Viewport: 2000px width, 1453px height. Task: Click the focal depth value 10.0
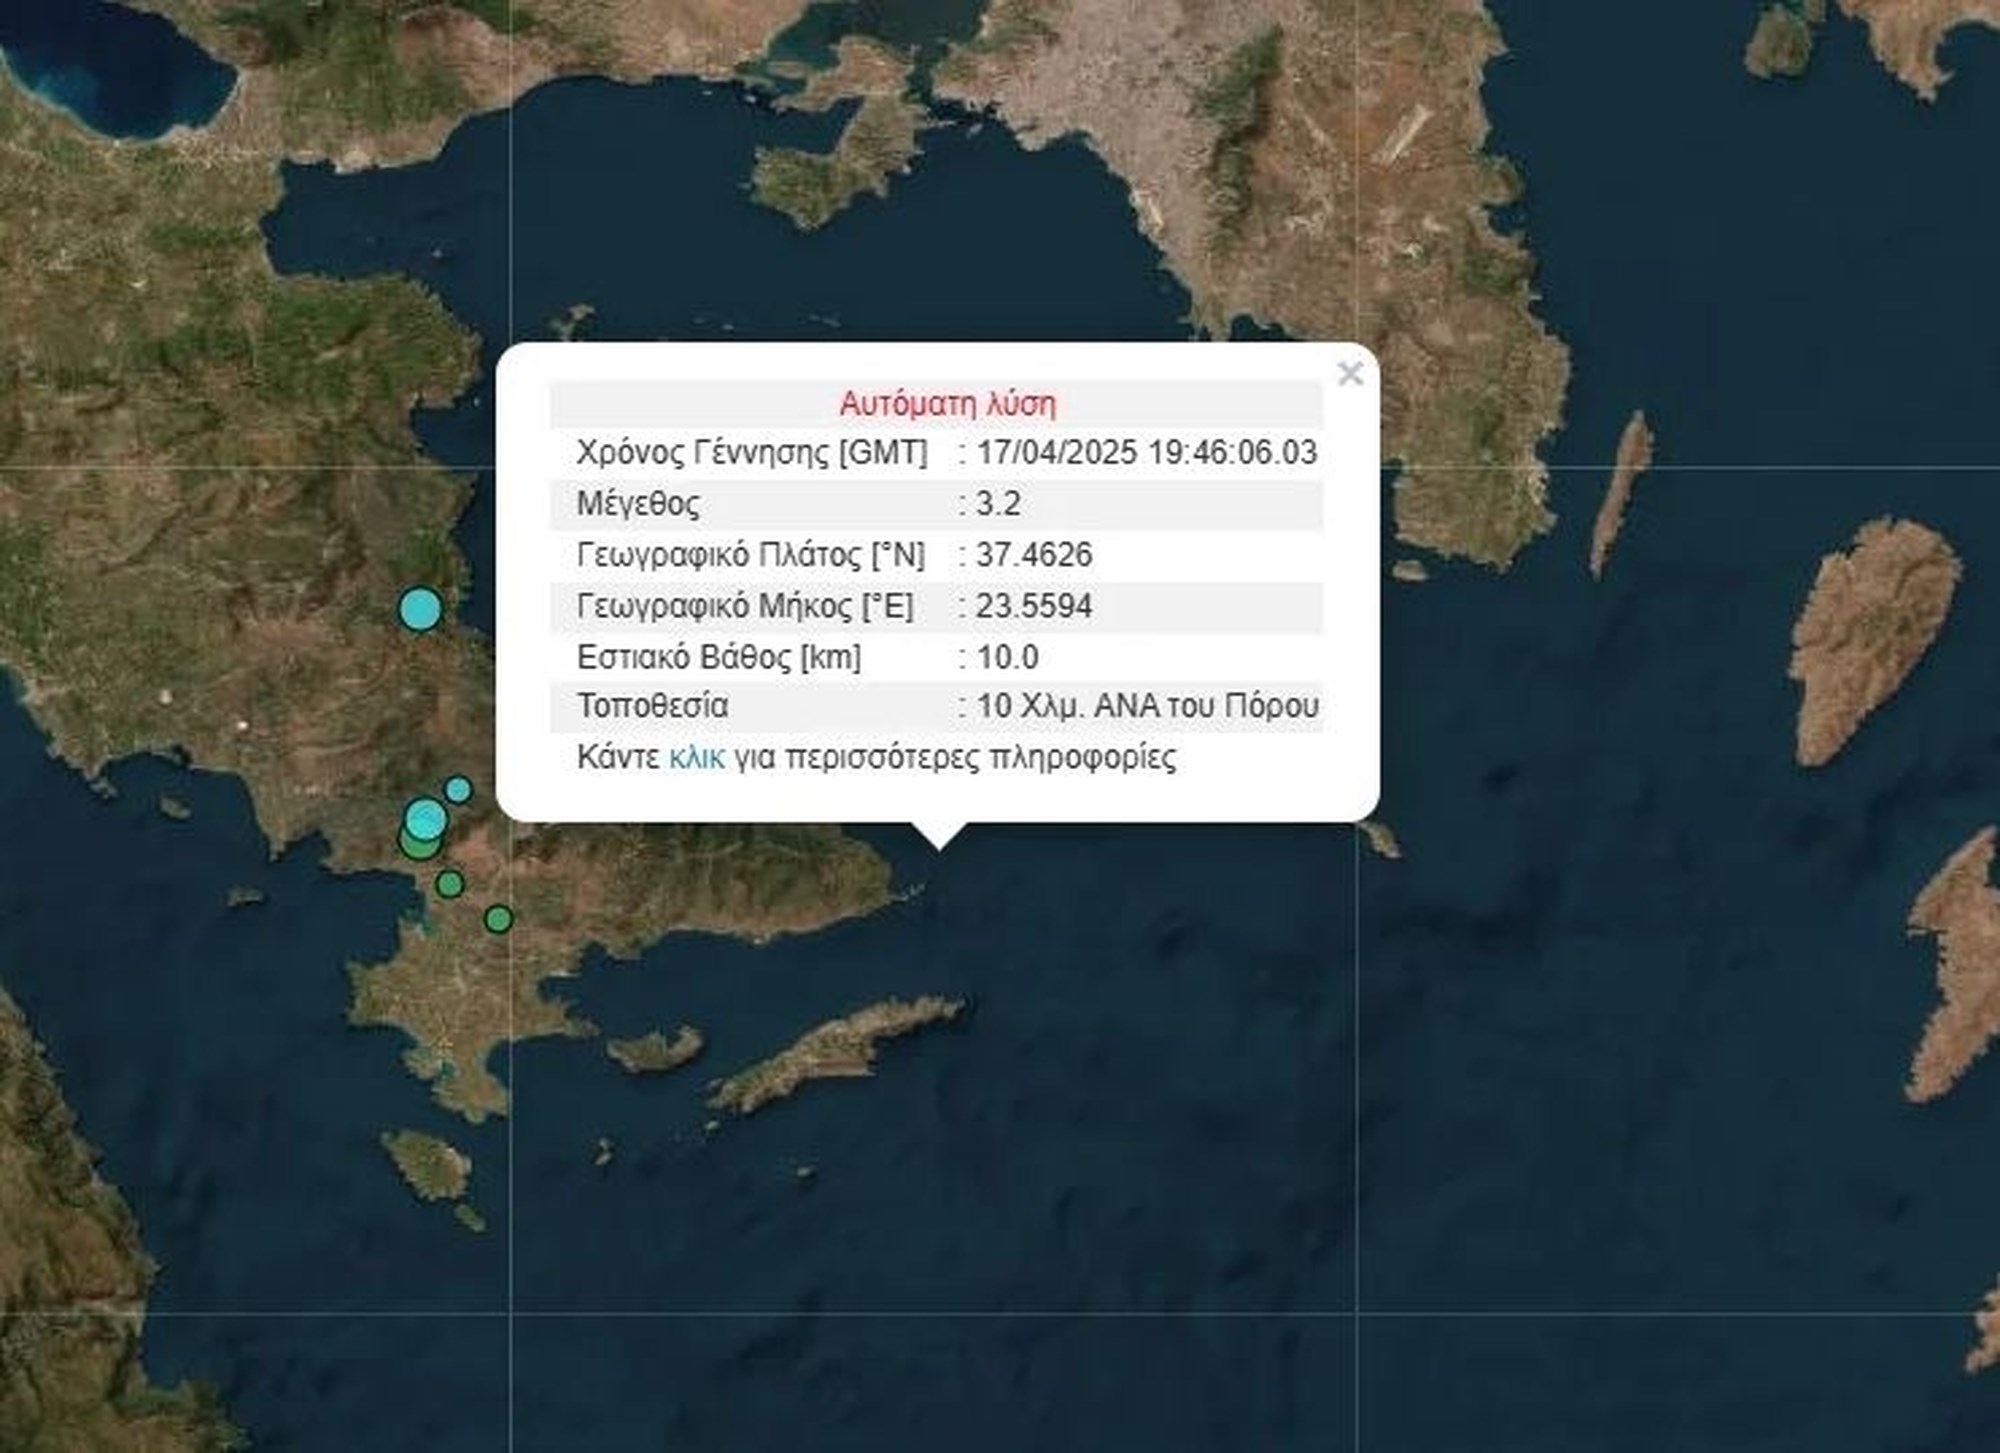1007,658
